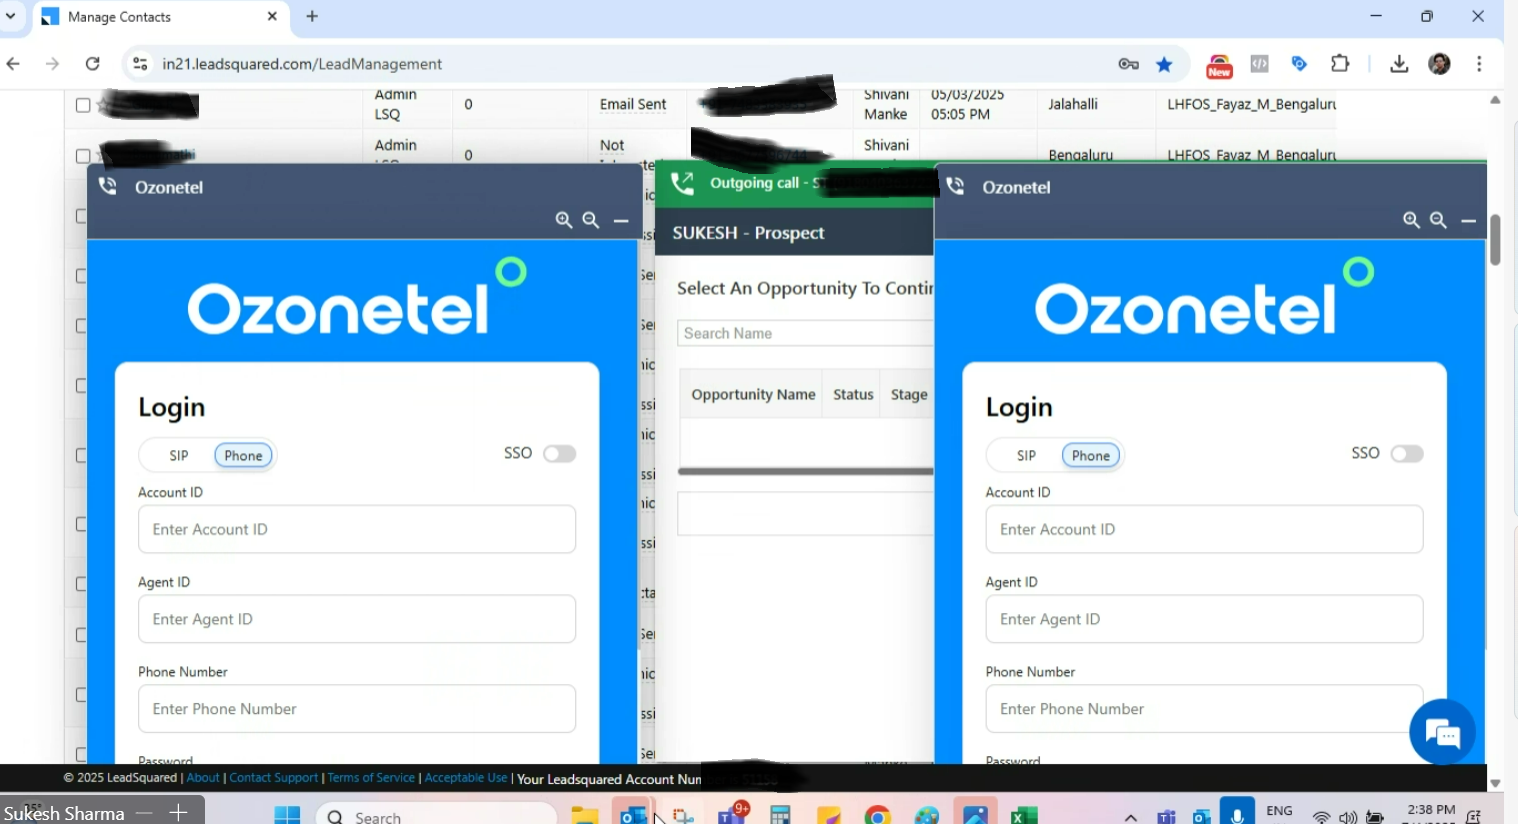The width and height of the screenshot is (1518, 824).
Task: Click the Opportunity Name column header
Action: [753, 395]
